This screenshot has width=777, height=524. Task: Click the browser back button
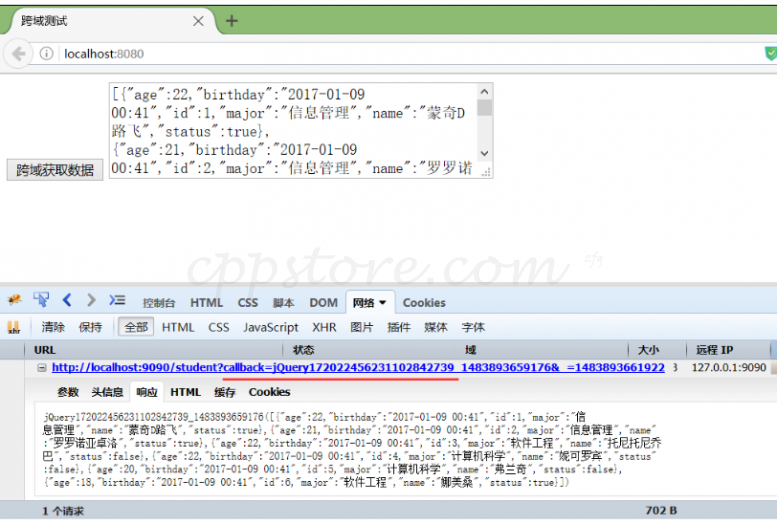pyautogui.click(x=18, y=54)
